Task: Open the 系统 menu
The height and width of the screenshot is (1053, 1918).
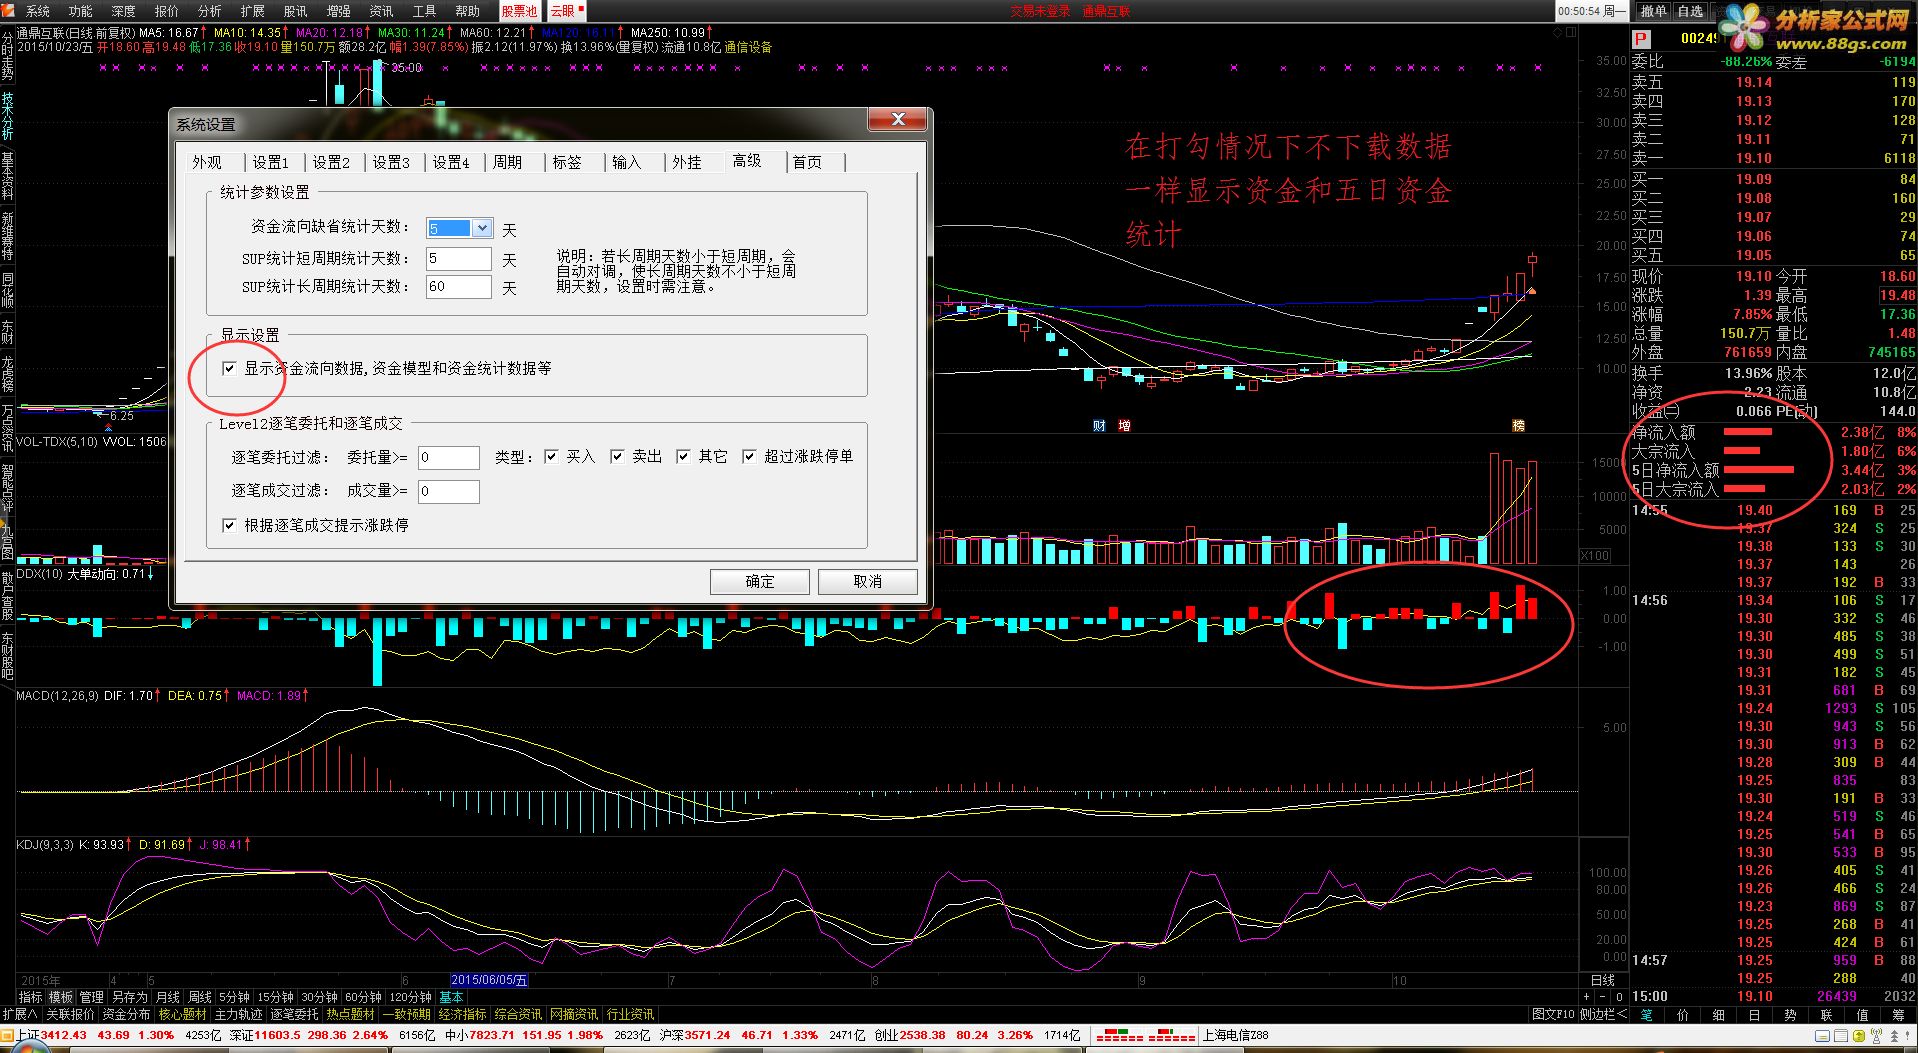Action: [38, 11]
